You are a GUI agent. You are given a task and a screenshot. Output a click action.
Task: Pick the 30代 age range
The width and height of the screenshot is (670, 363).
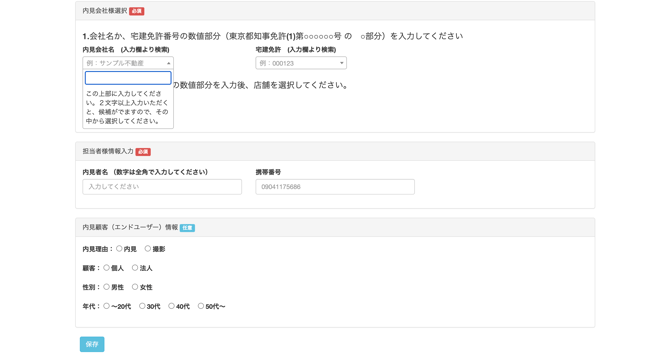click(x=142, y=306)
